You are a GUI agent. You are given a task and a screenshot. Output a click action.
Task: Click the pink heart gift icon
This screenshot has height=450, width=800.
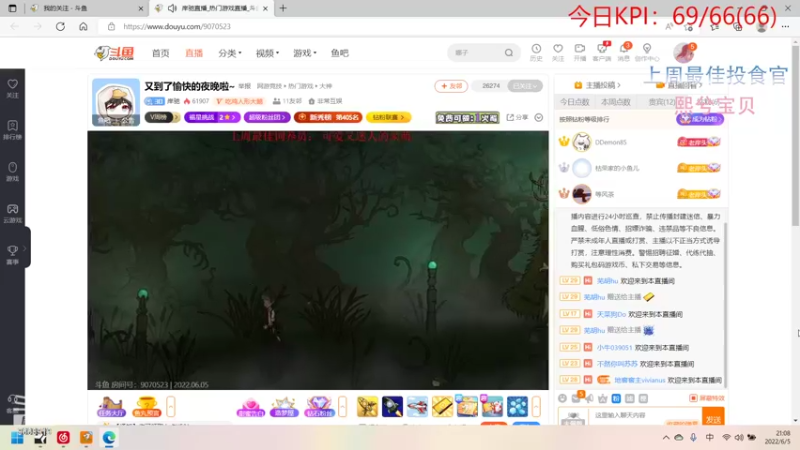[251, 407]
